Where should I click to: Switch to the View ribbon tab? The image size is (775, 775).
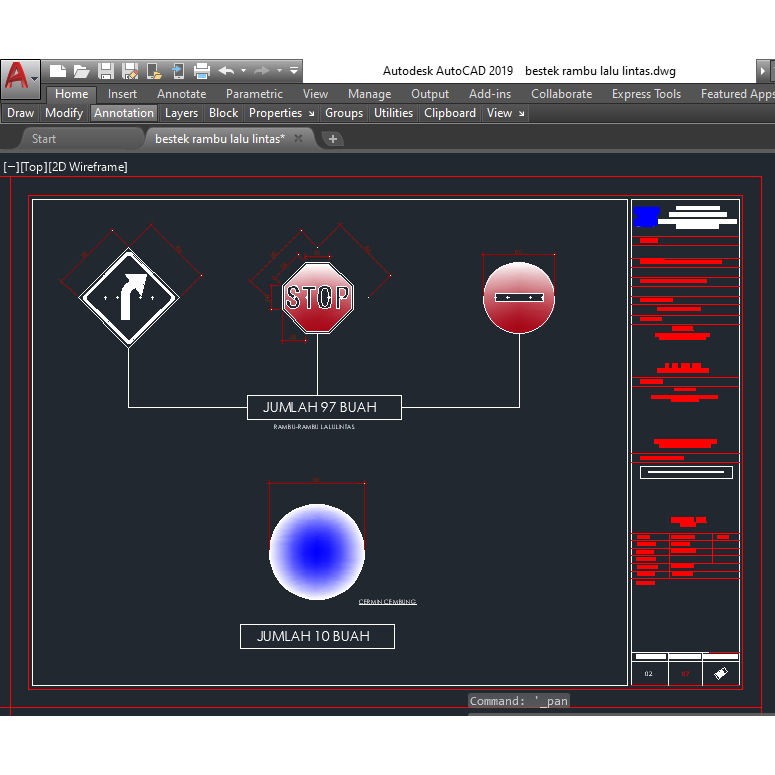[315, 94]
